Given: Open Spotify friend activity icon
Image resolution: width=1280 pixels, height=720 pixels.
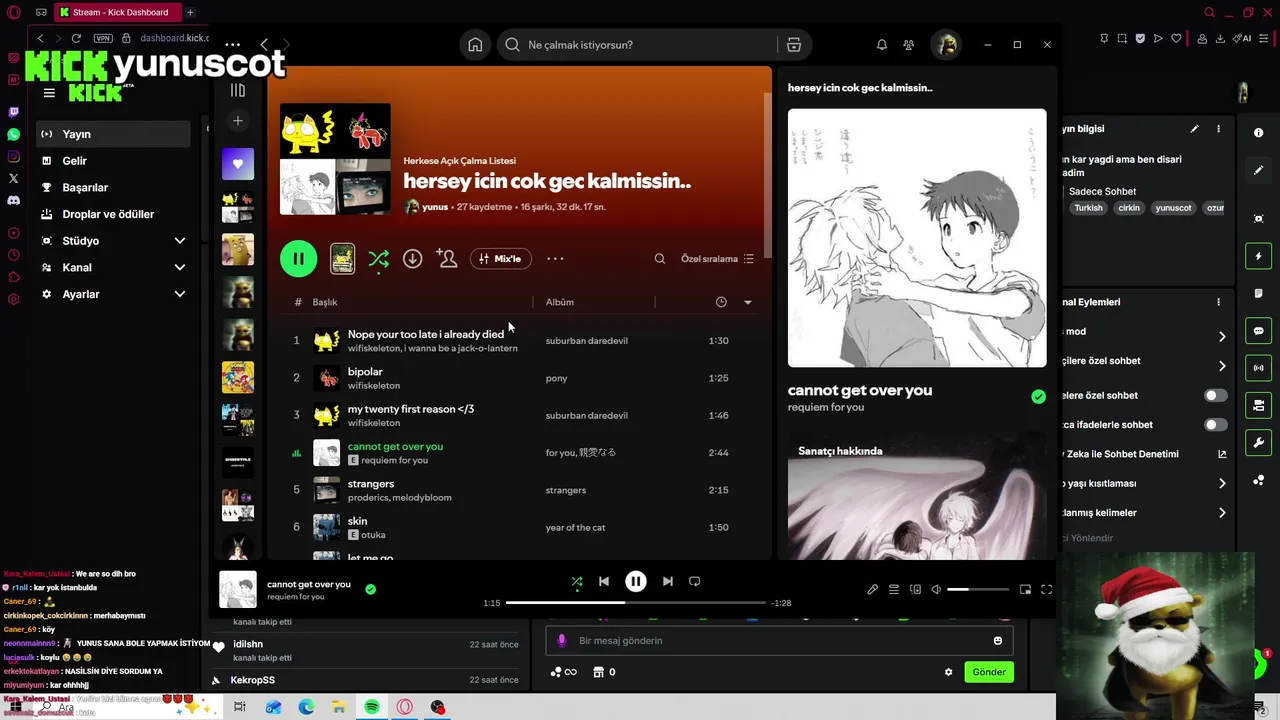Looking at the screenshot, I should coord(908,45).
